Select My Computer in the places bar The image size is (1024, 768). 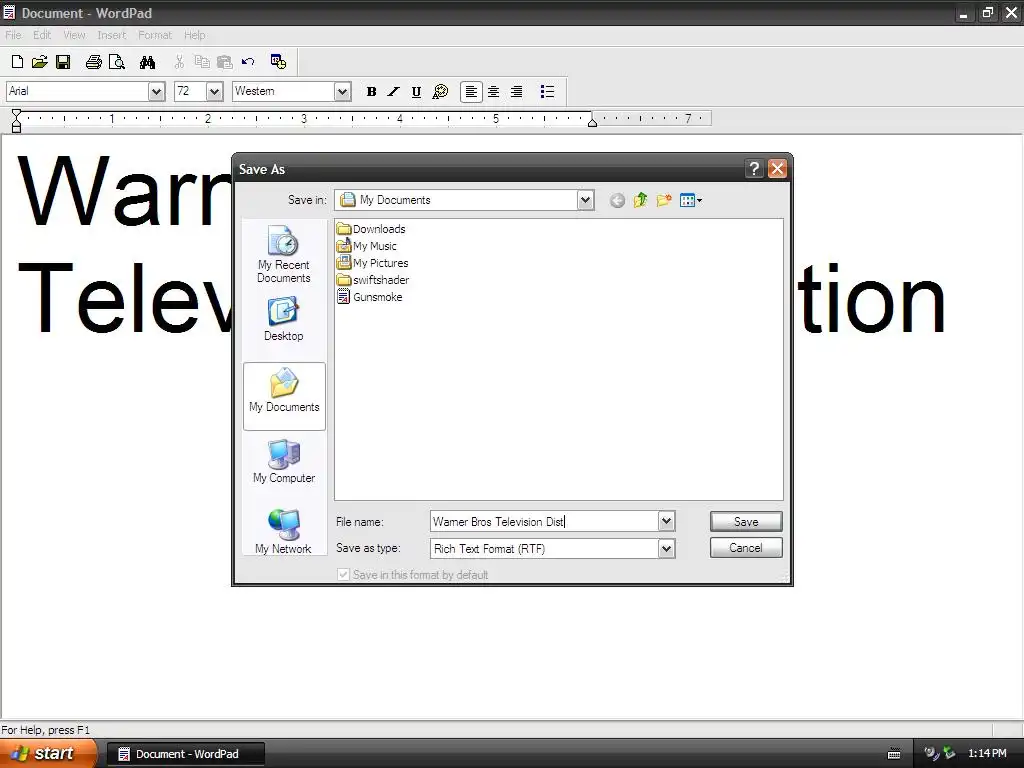284,461
